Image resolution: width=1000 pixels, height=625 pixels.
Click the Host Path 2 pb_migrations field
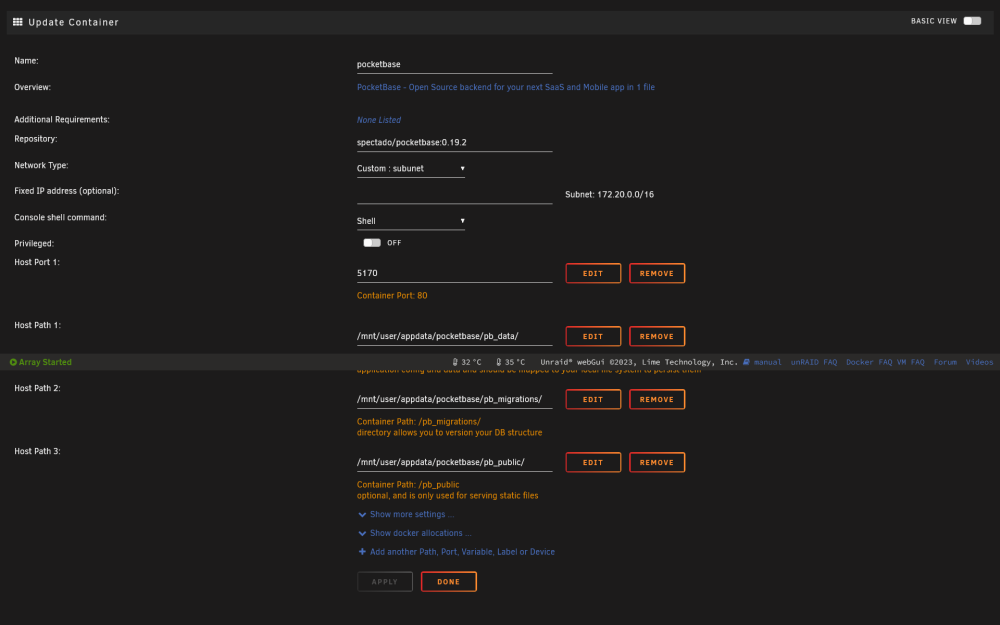click(x=454, y=399)
